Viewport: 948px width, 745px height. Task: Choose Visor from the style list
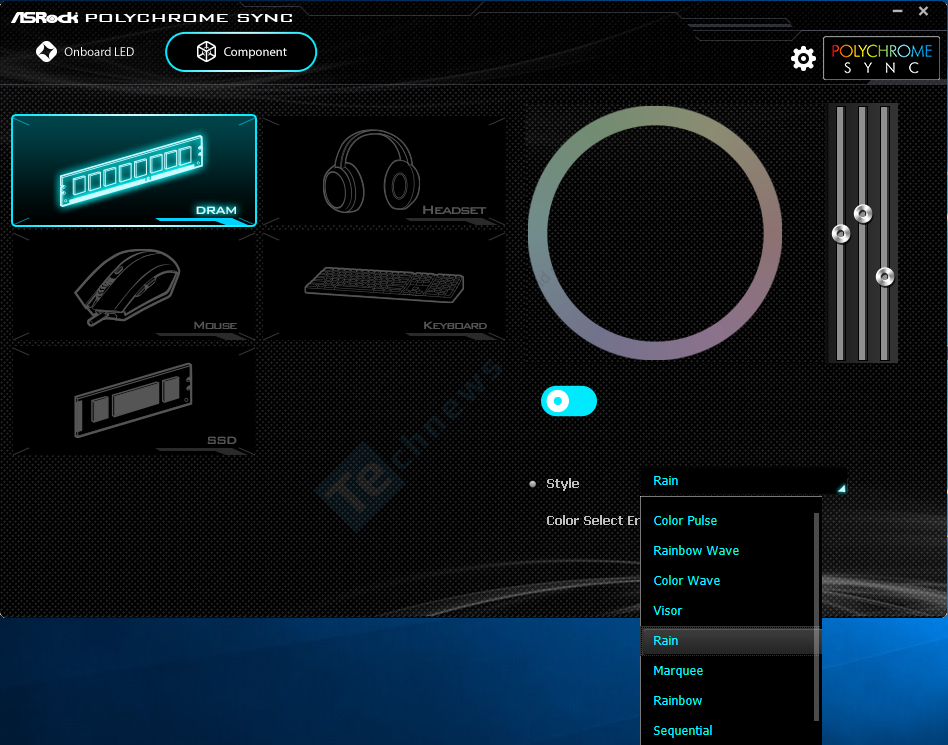pyautogui.click(x=729, y=611)
